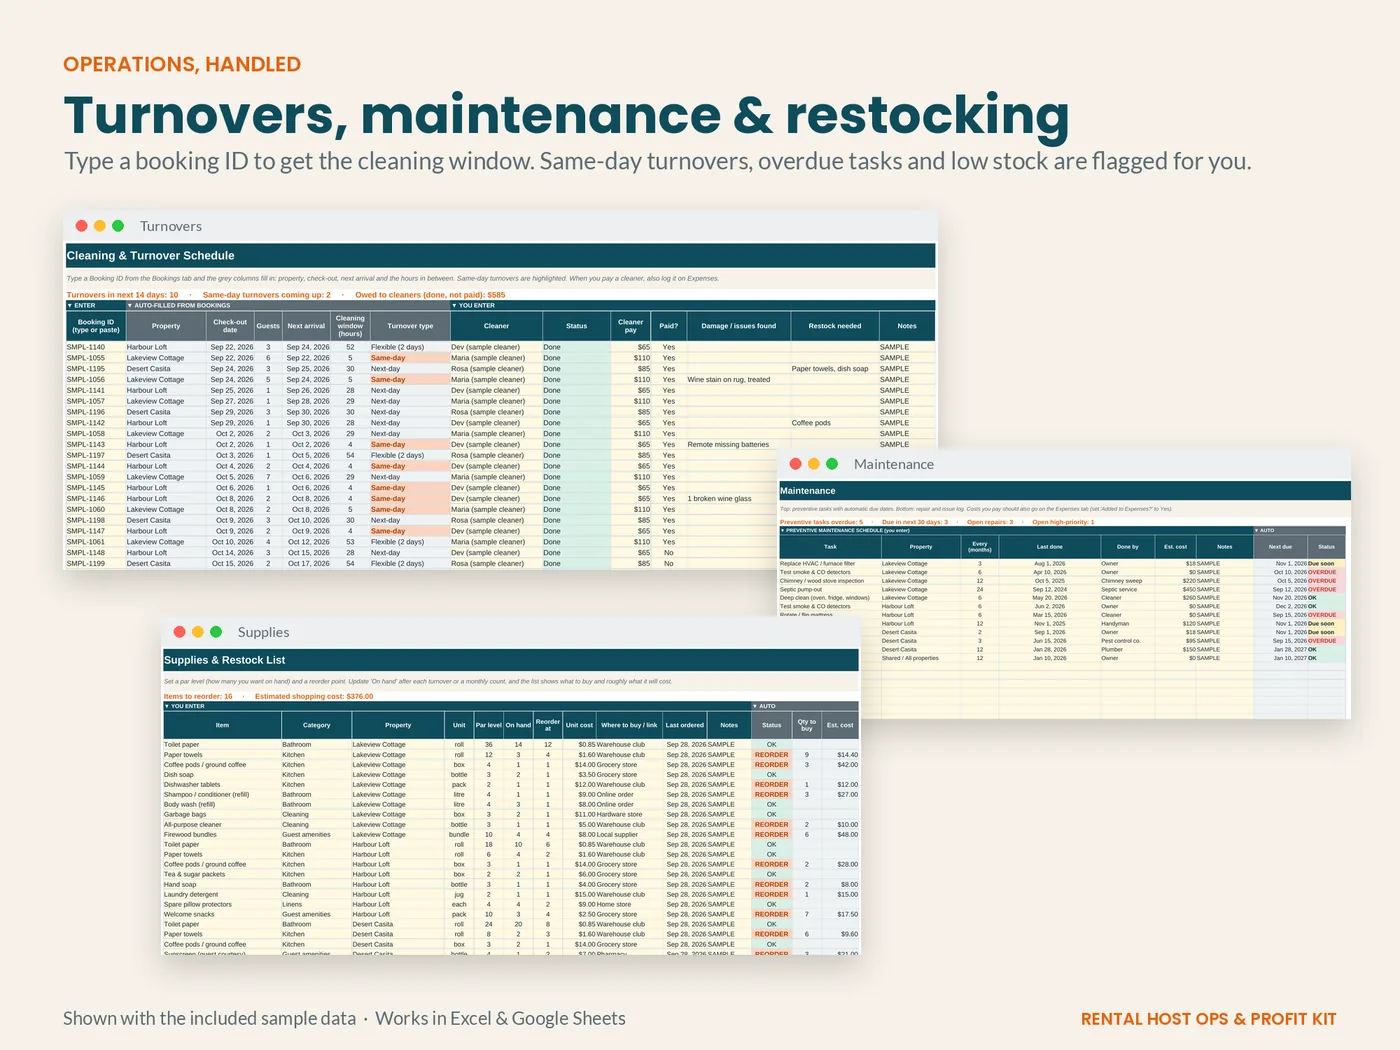Select the 'Cleaning & Turnover Schedule' title bar
This screenshot has height=1050, width=1400.
tap(501, 255)
